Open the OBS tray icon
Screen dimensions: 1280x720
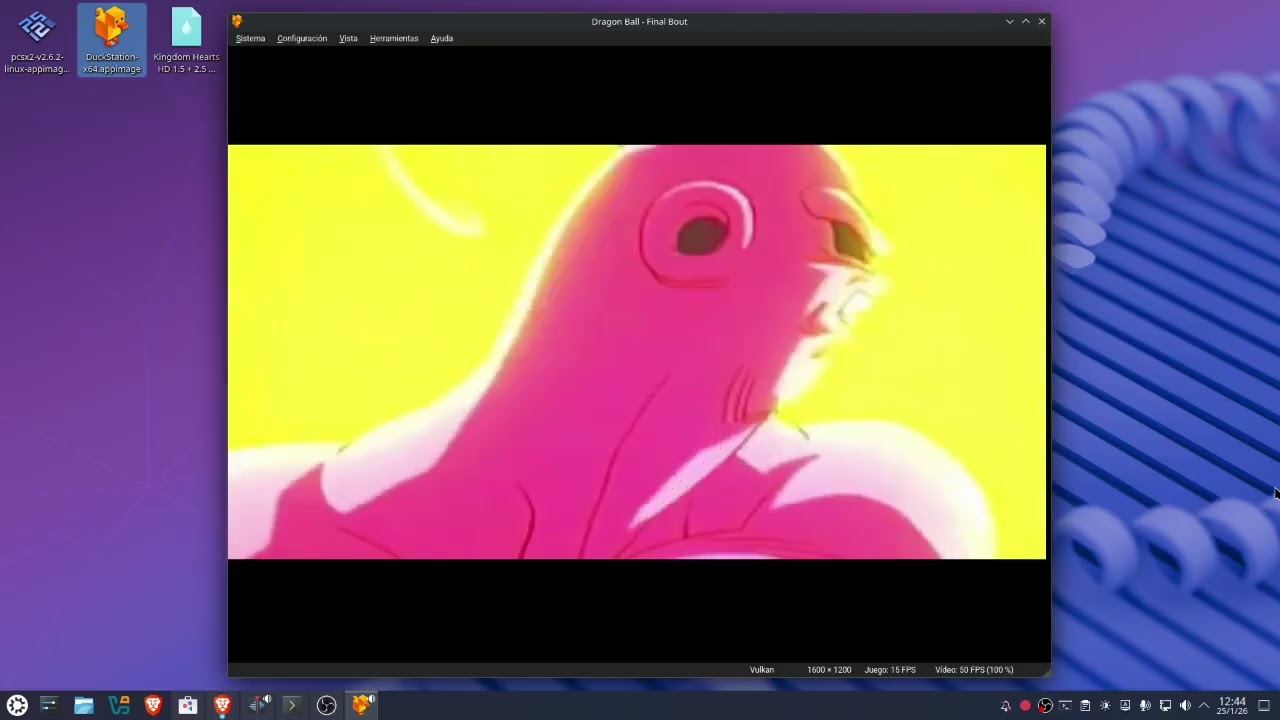click(1045, 706)
